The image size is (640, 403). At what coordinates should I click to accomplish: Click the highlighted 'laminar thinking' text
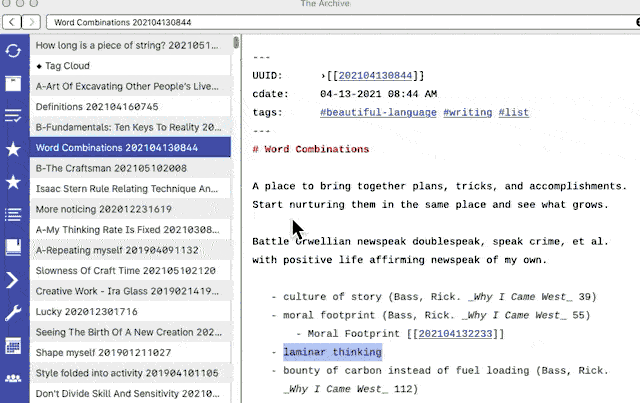[333, 352]
